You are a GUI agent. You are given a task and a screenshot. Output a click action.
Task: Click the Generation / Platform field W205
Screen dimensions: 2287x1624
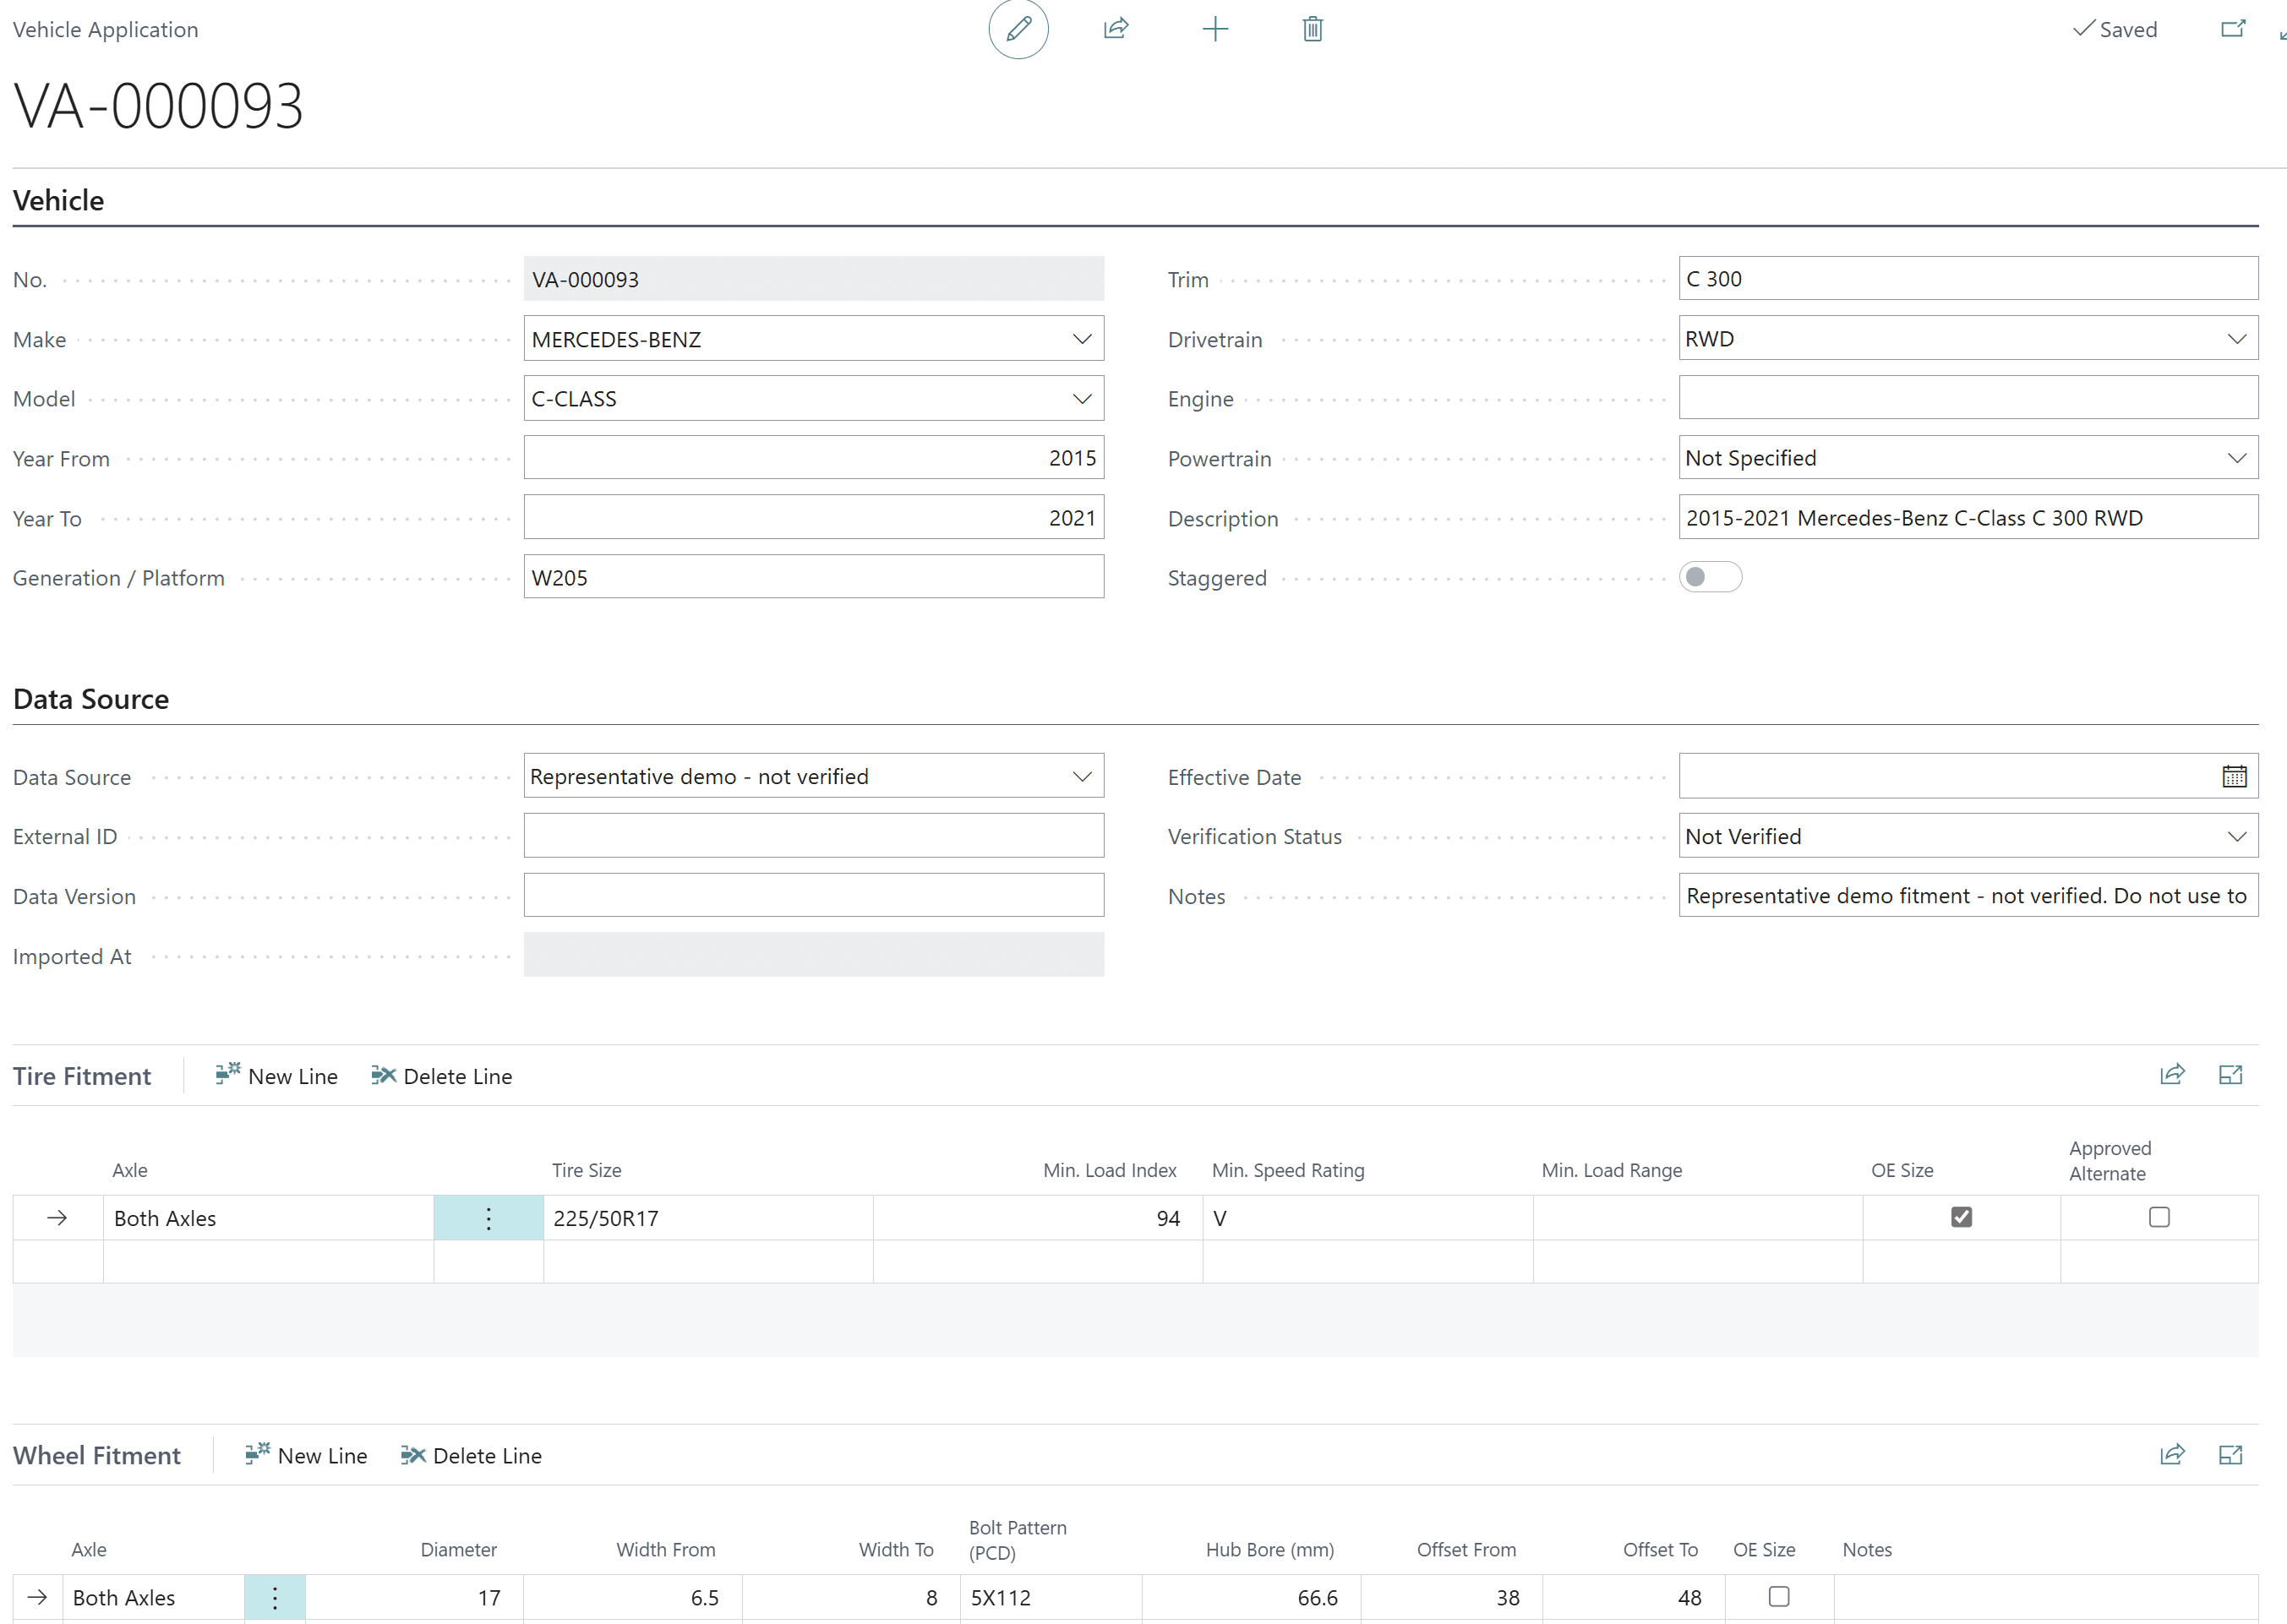coord(813,577)
